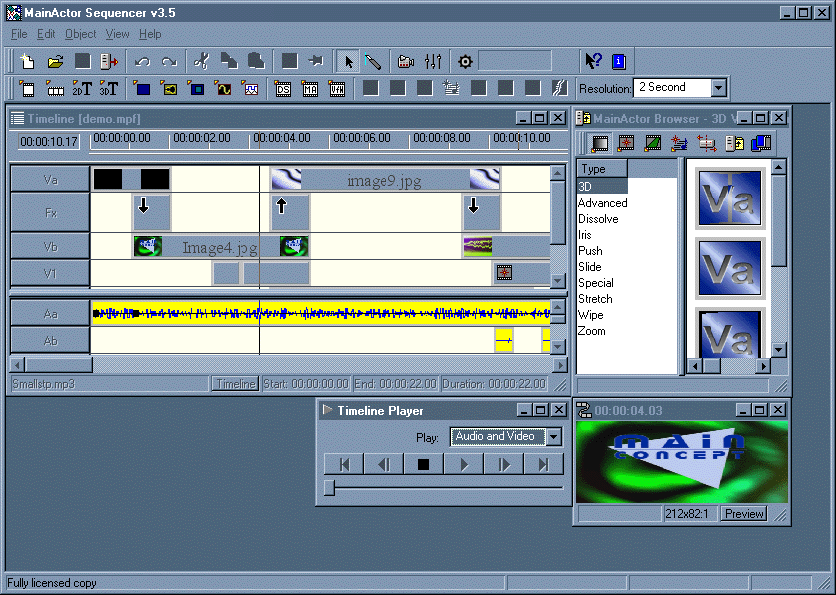836x595 pixels.
Task: Click the stacked blue windows Browser icon
Action: tap(761, 143)
